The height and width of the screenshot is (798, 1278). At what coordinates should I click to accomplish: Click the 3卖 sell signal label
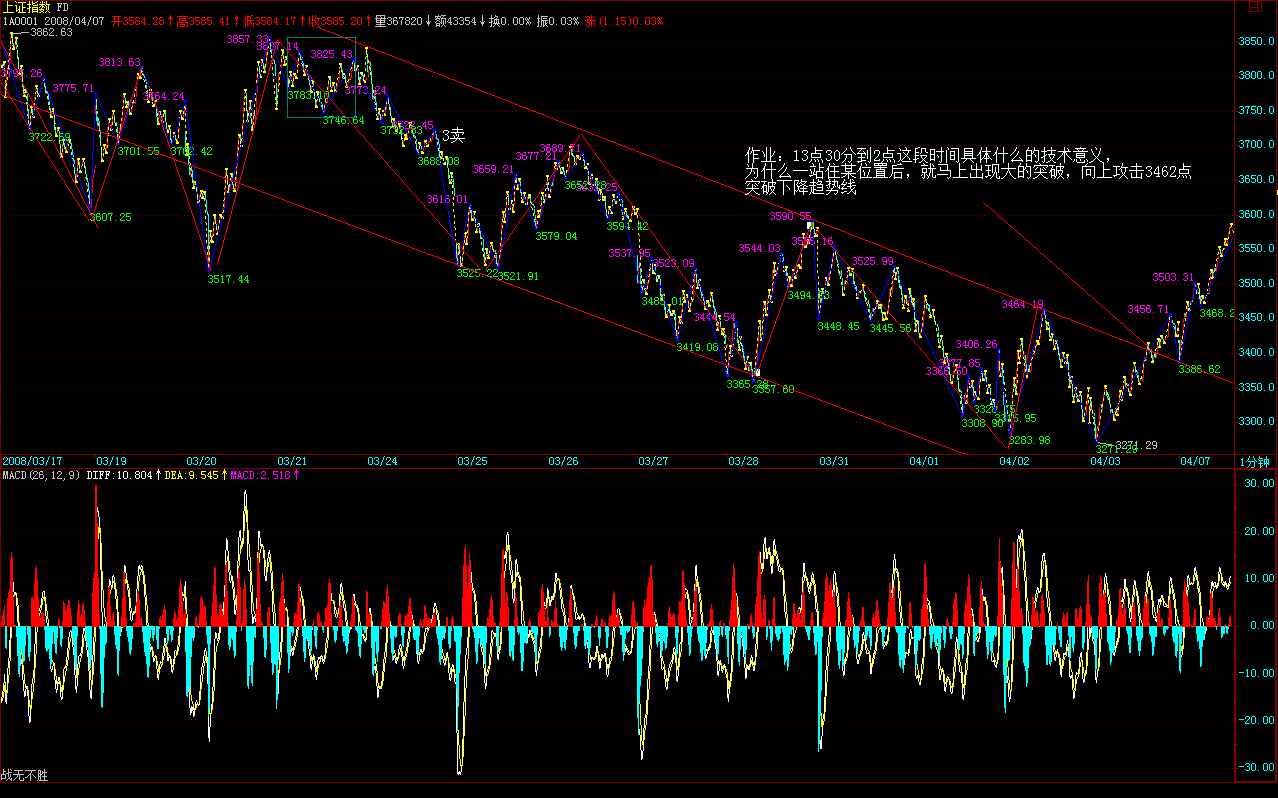point(453,135)
